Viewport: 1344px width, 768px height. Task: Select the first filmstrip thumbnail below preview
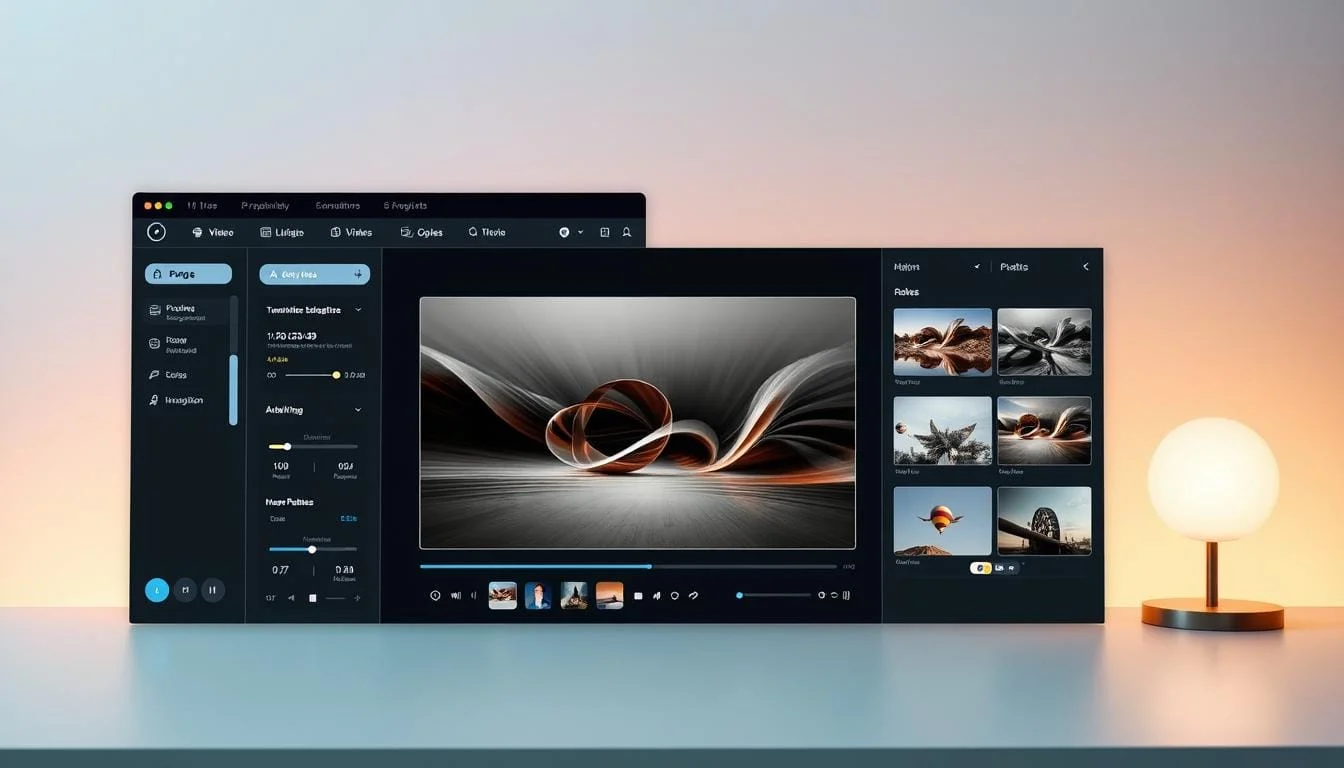pos(502,595)
